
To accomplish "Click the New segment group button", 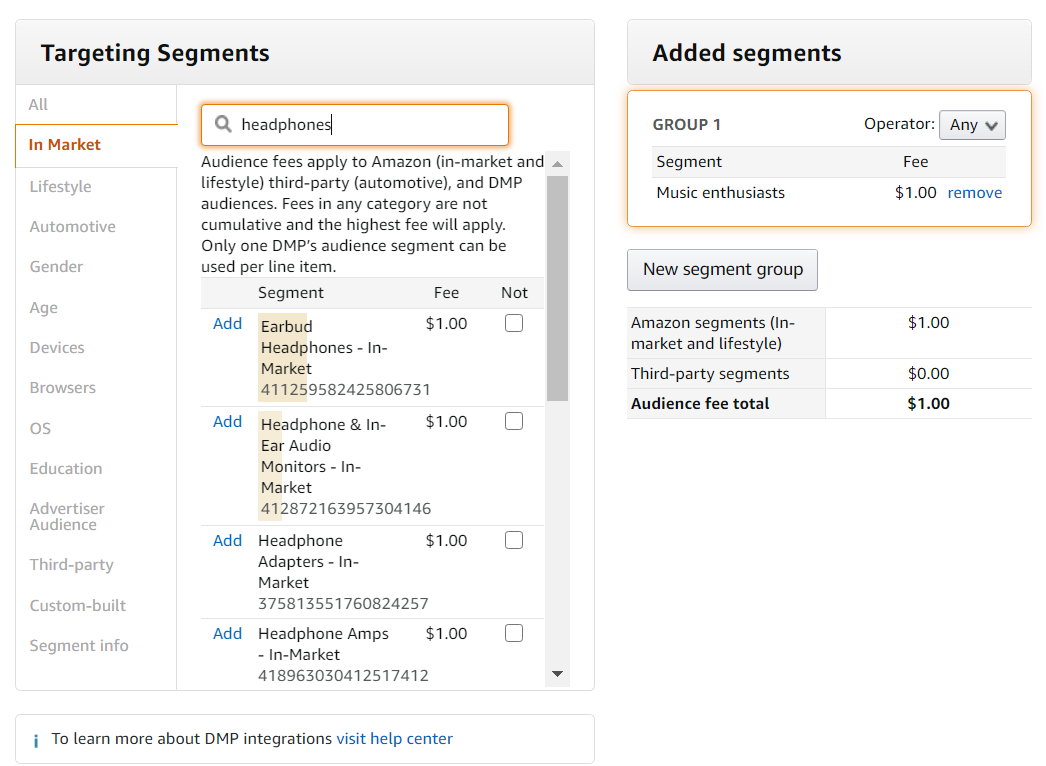I will 722,270.
